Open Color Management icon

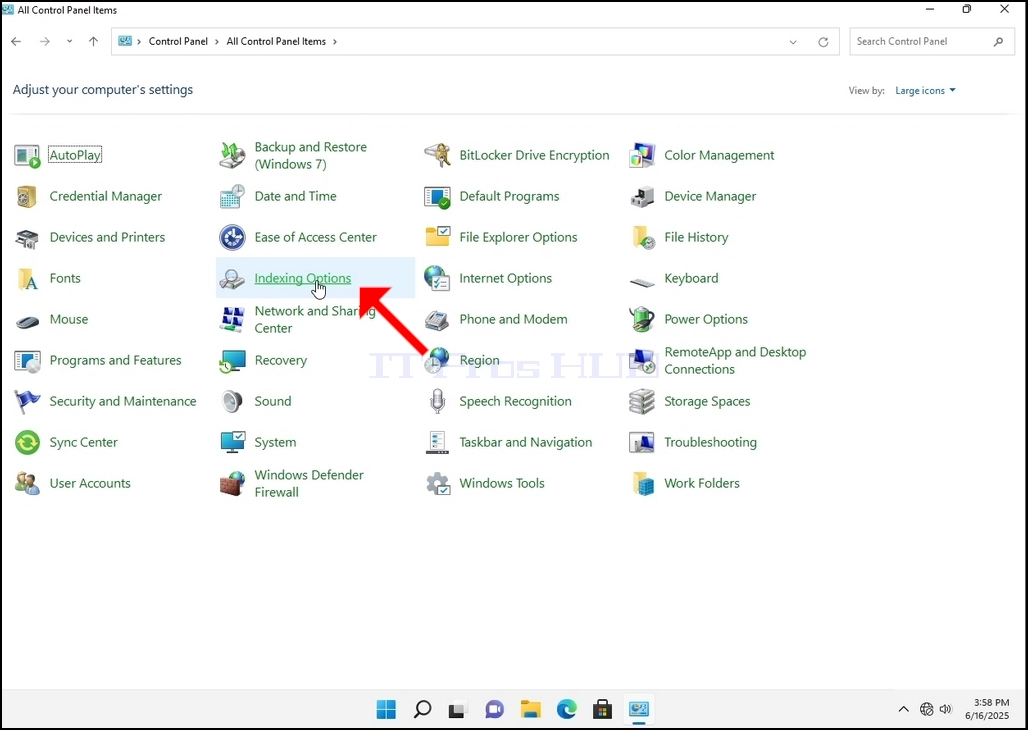point(642,155)
